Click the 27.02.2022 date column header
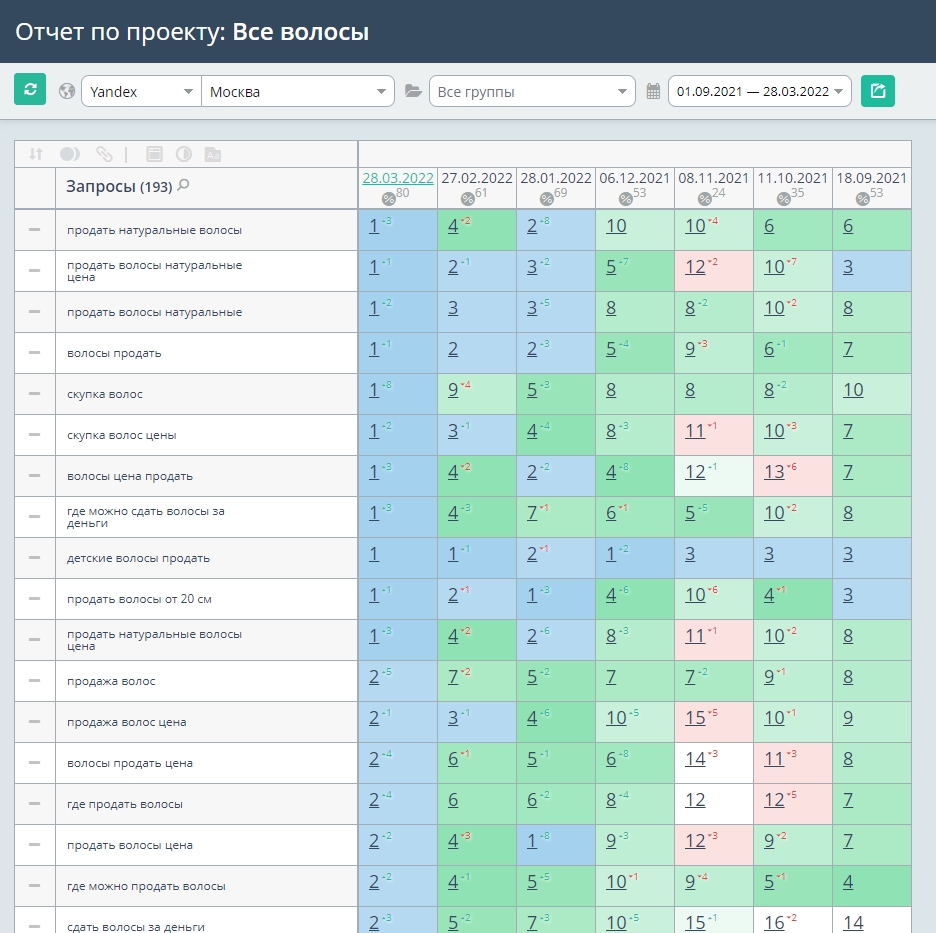 click(476, 178)
